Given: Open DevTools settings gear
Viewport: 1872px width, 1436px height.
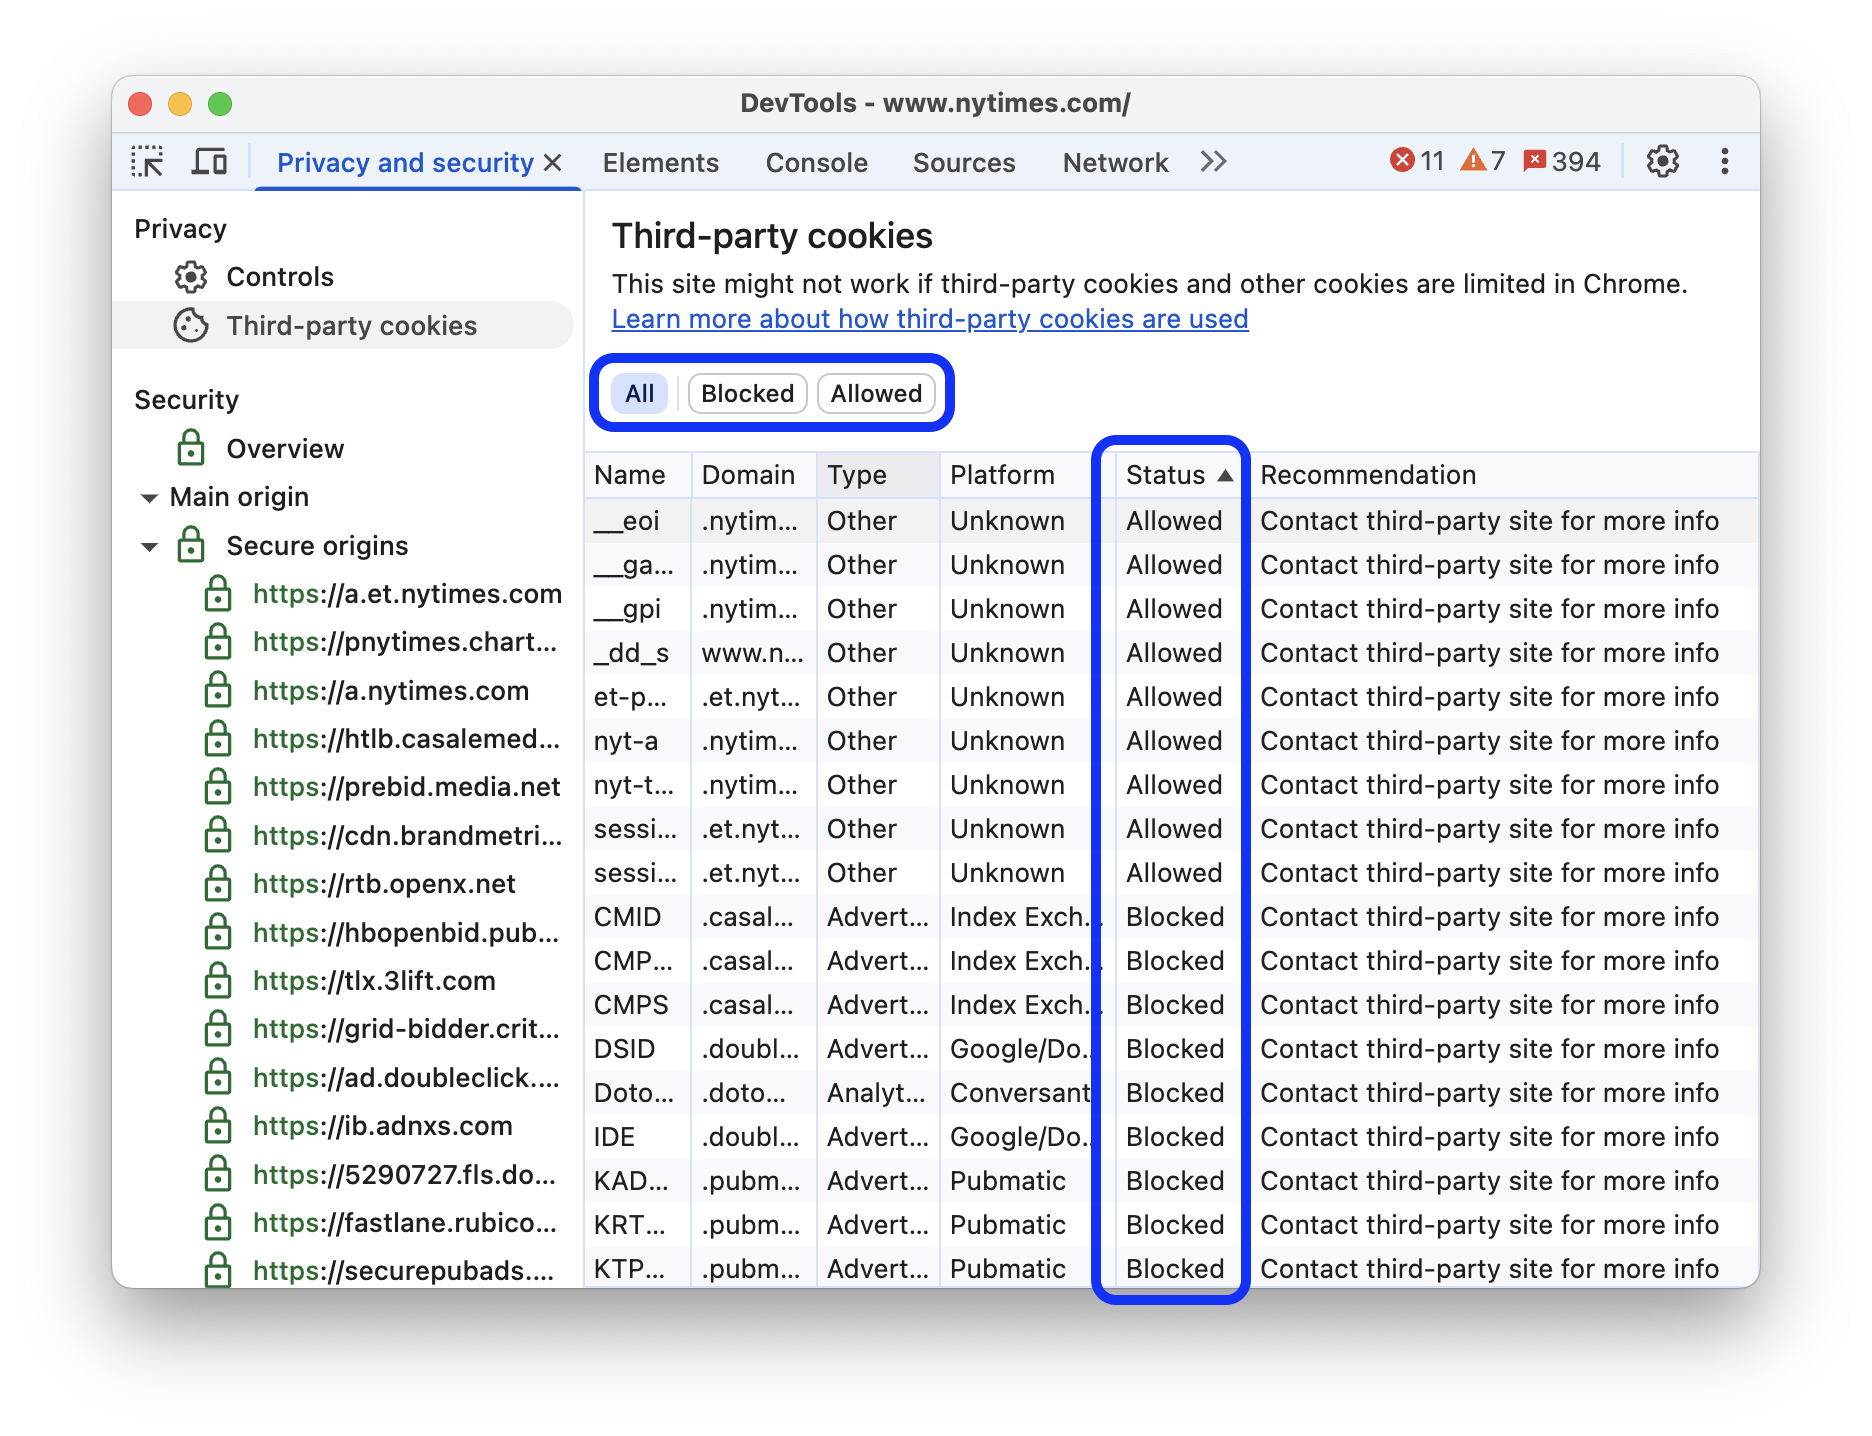Looking at the screenshot, I should pos(1663,160).
